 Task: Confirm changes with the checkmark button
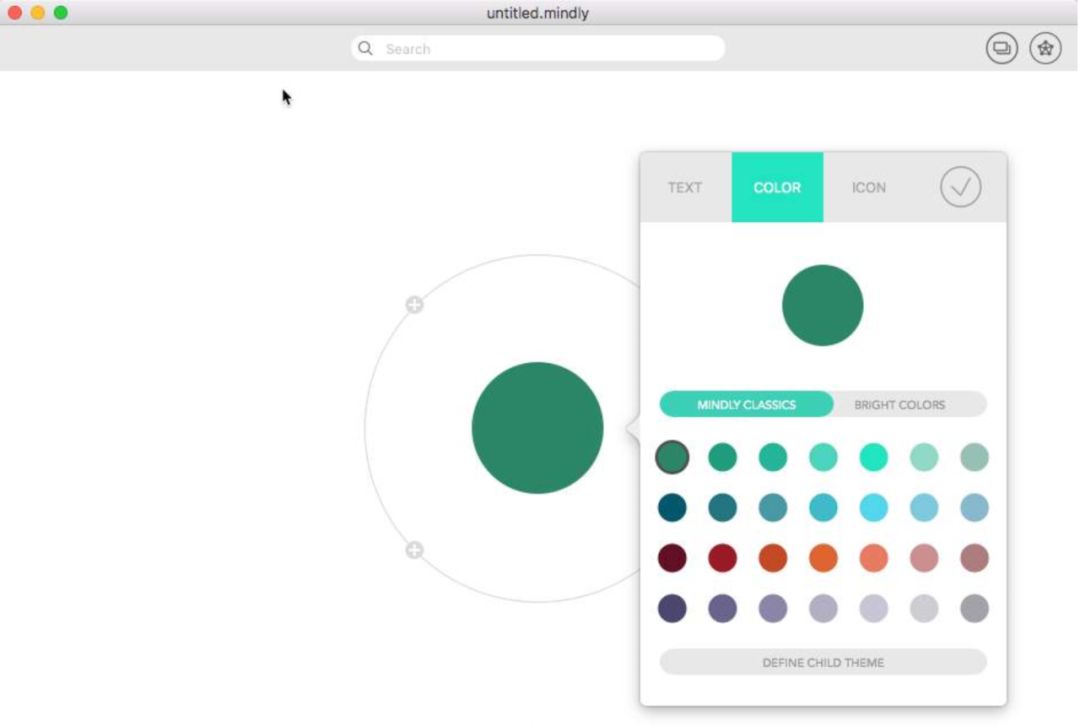[x=960, y=187]
